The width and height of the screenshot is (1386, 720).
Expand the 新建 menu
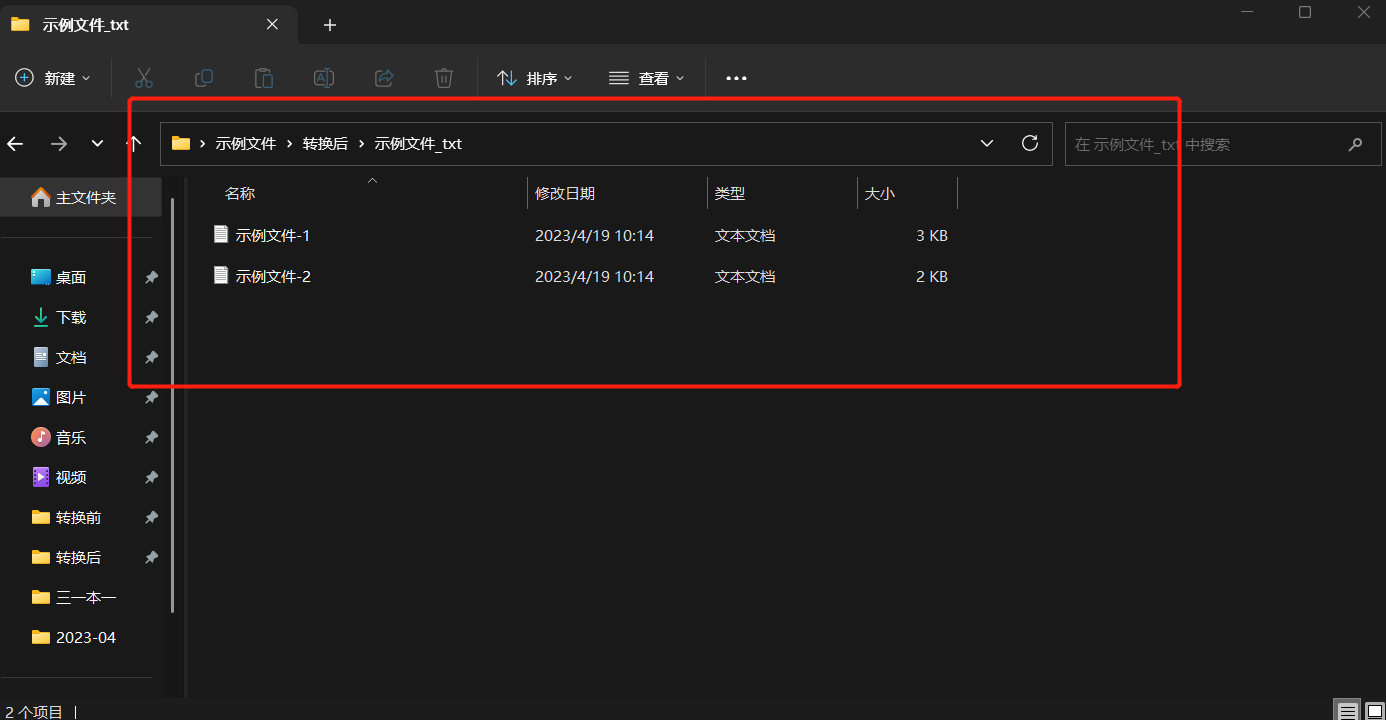[54, 77]
